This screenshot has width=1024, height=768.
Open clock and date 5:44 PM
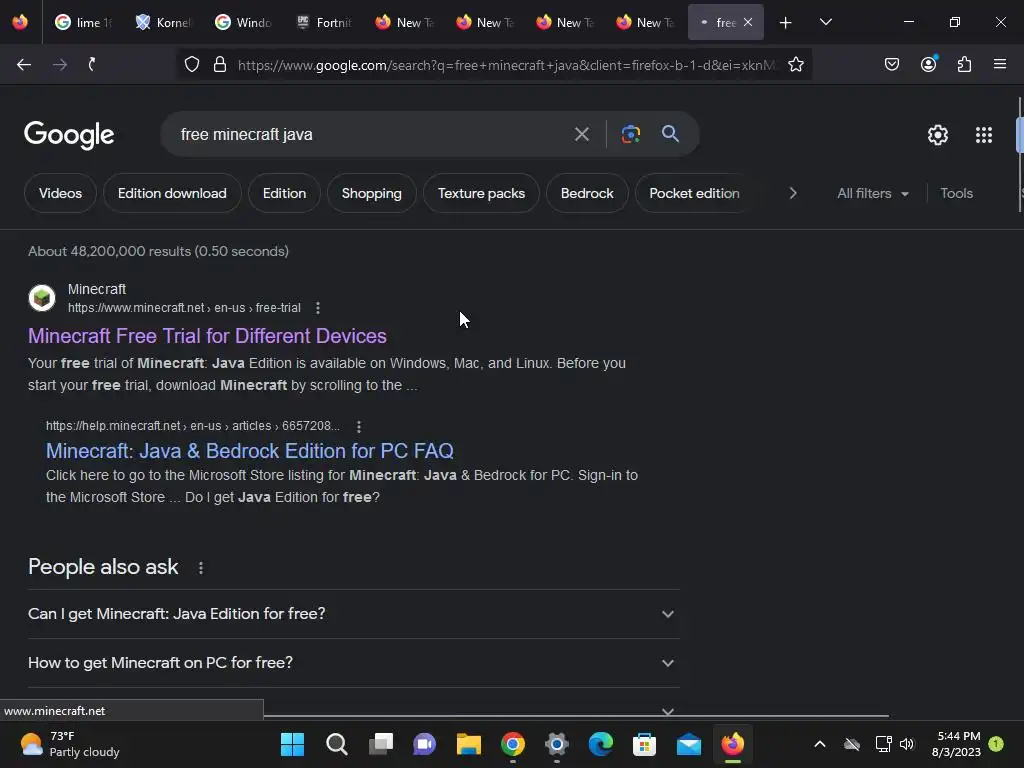click(x=956, y=744)
